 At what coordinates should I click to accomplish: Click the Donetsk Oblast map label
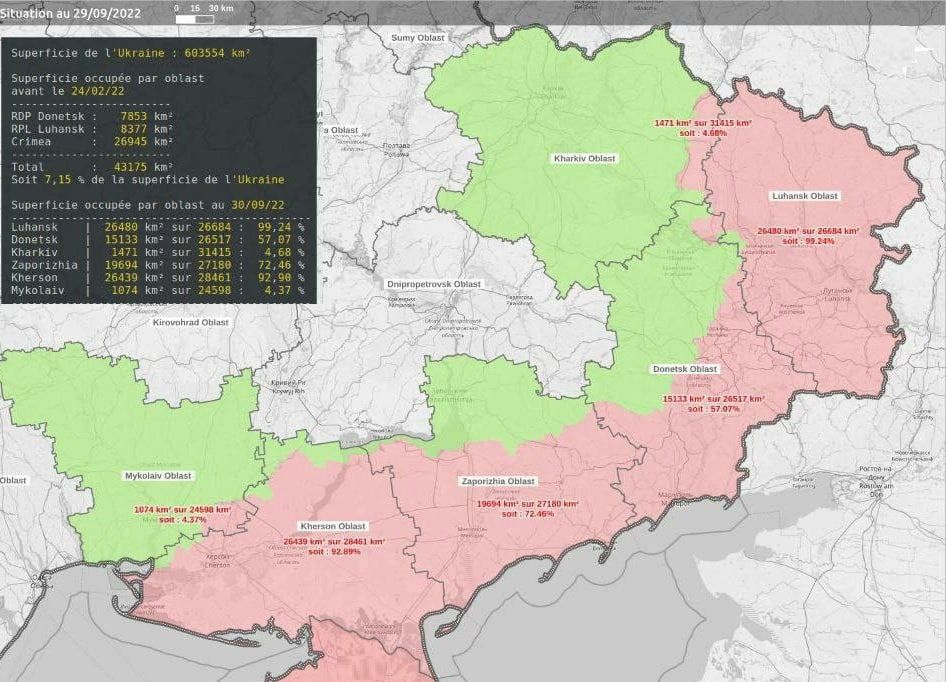[685, 369]
